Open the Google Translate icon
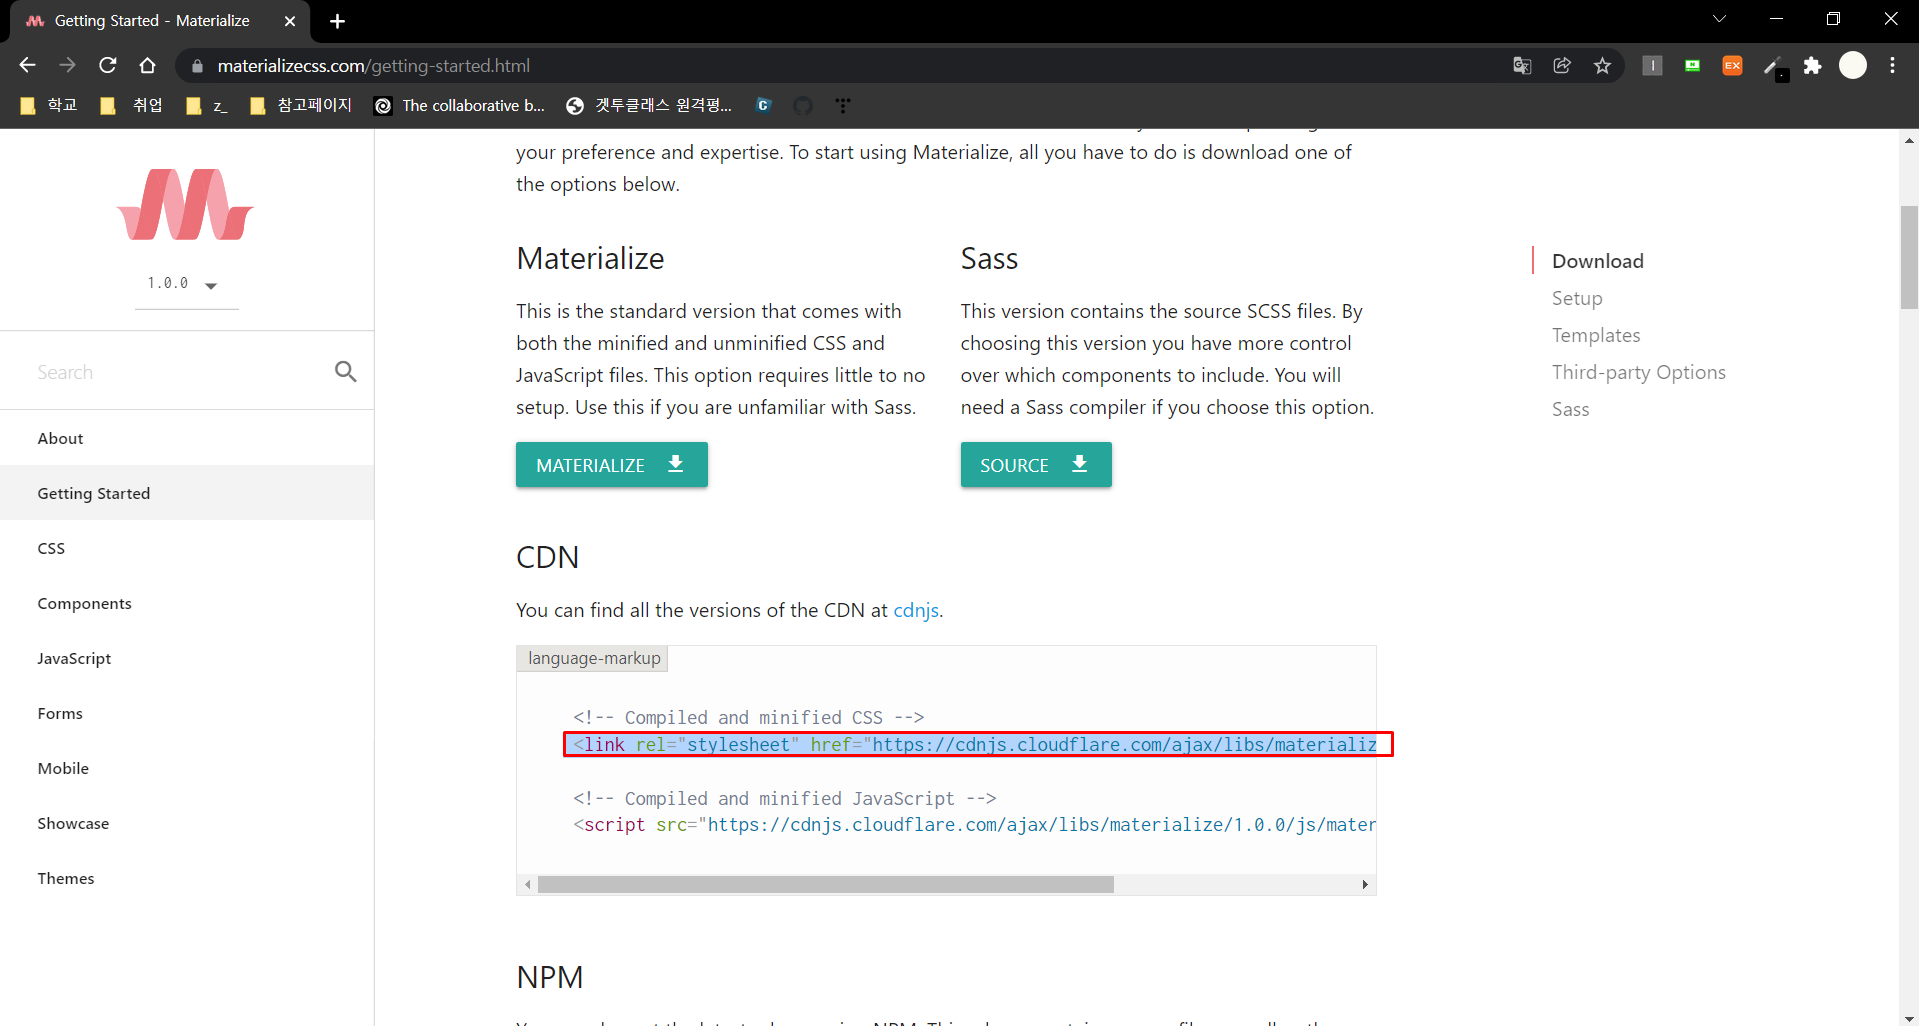1919x1026 pixels. (x=1522, y=66)
